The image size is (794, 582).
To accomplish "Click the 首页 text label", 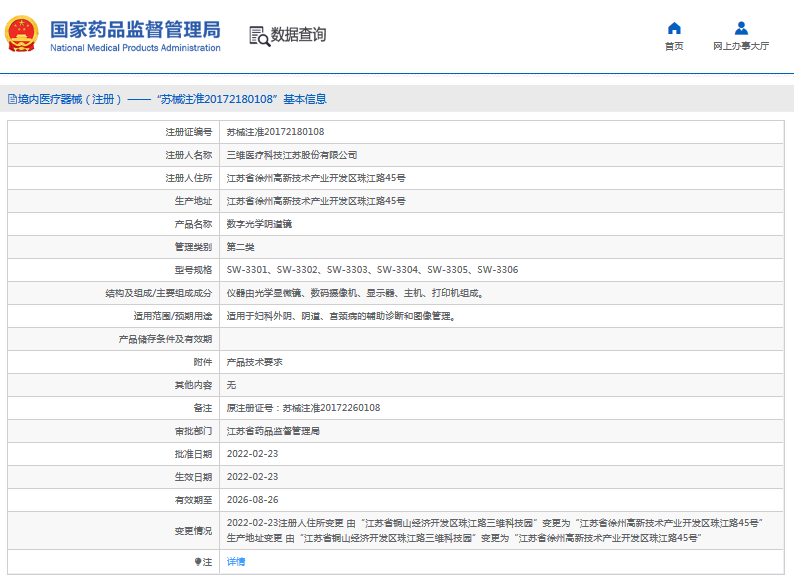I will point(674,46).
